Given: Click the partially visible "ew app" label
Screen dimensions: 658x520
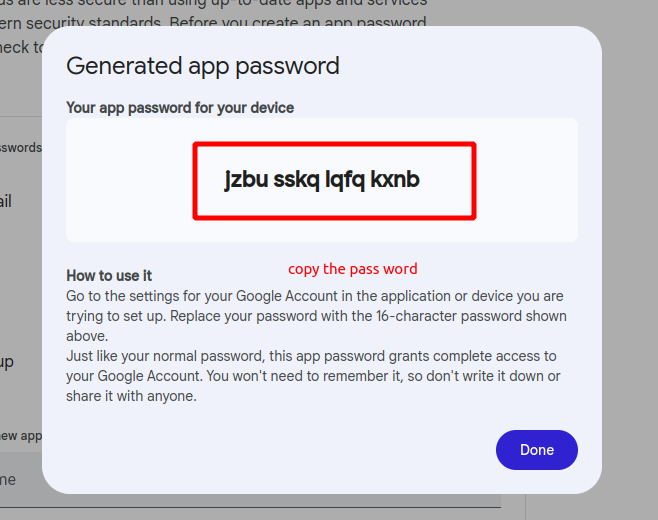Looking at the screenshot, I should point(20,436).
